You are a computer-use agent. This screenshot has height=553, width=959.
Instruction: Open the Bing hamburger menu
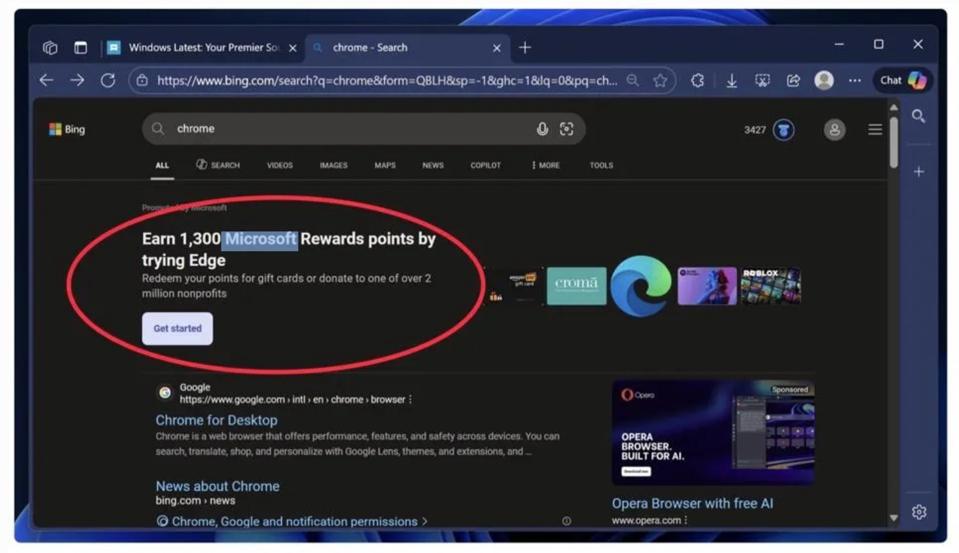[875, 130]
